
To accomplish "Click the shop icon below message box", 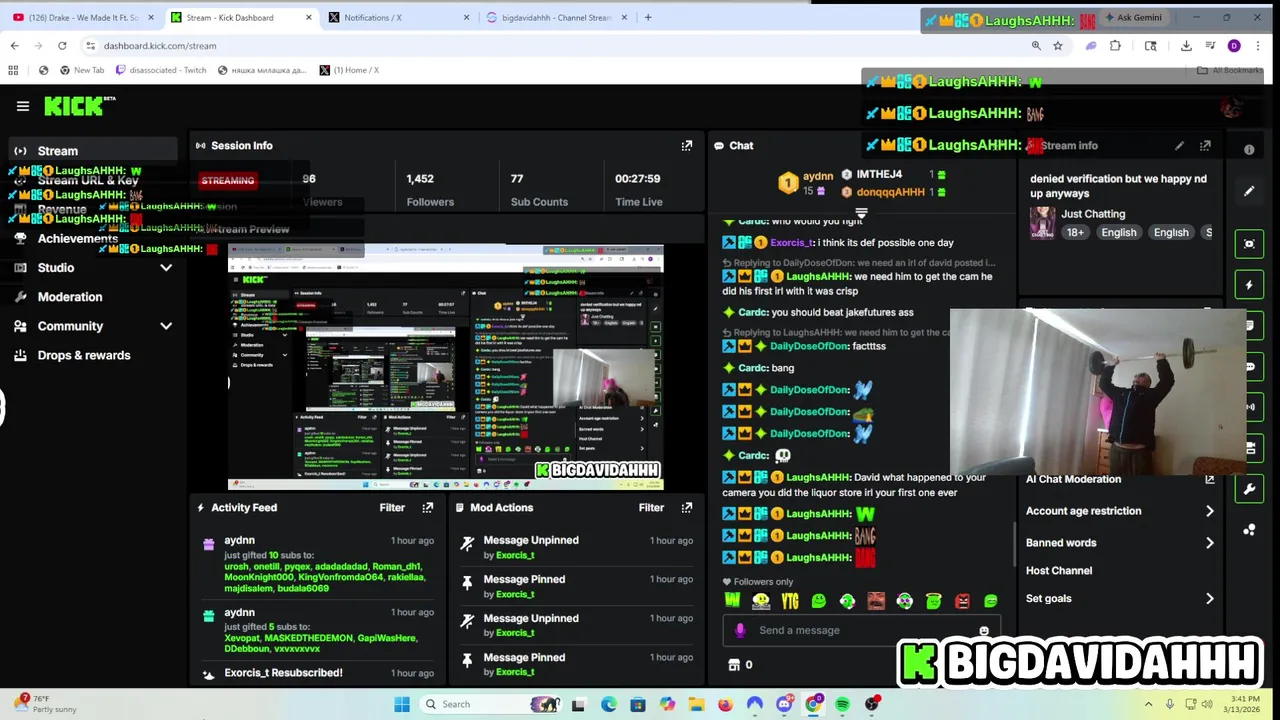I will pyautogui.click(x=734, y=665).
